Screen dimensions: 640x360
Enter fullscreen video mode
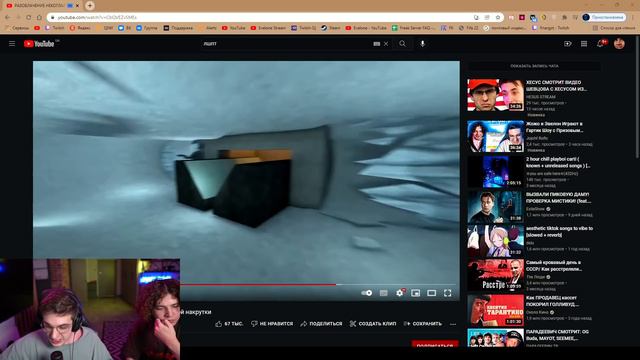(447, 293)
